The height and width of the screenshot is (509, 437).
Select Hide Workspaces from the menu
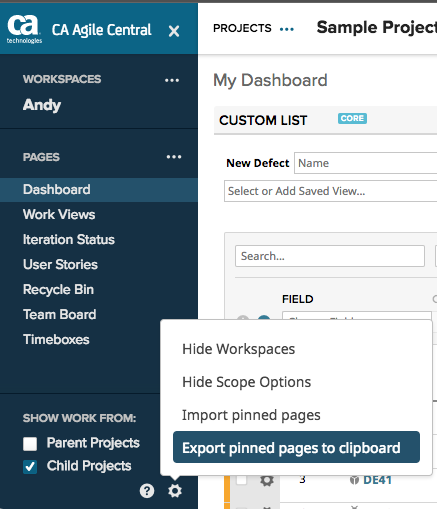point(239,349)
